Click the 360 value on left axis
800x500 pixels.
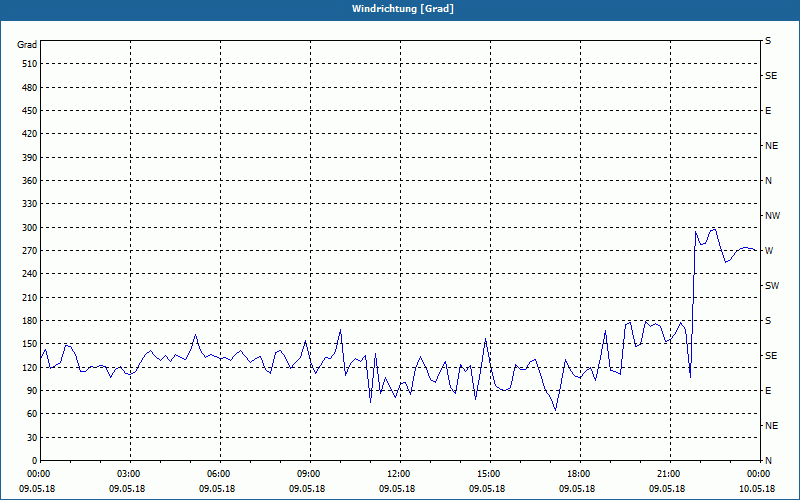[x=29, y=181]
